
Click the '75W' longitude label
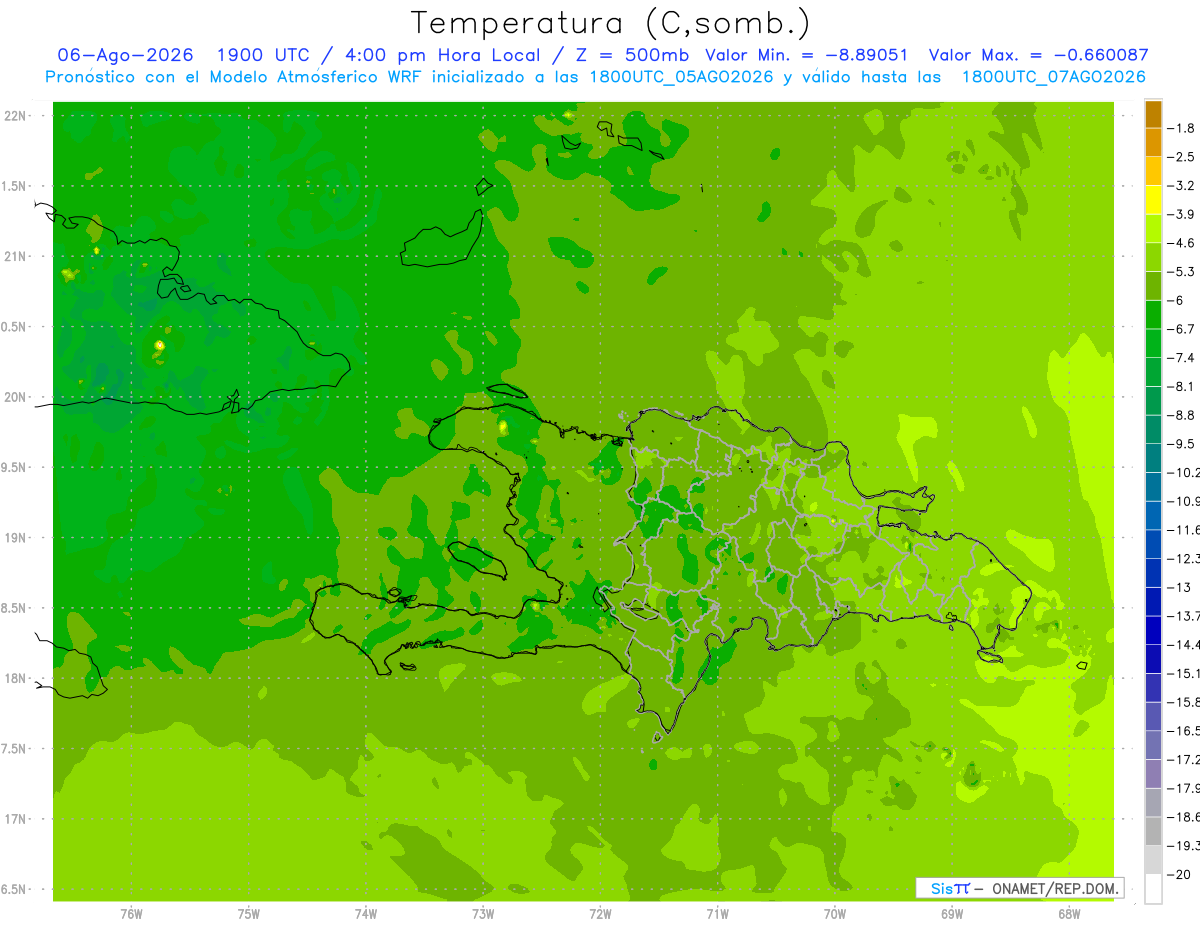(x=249, y=913)
